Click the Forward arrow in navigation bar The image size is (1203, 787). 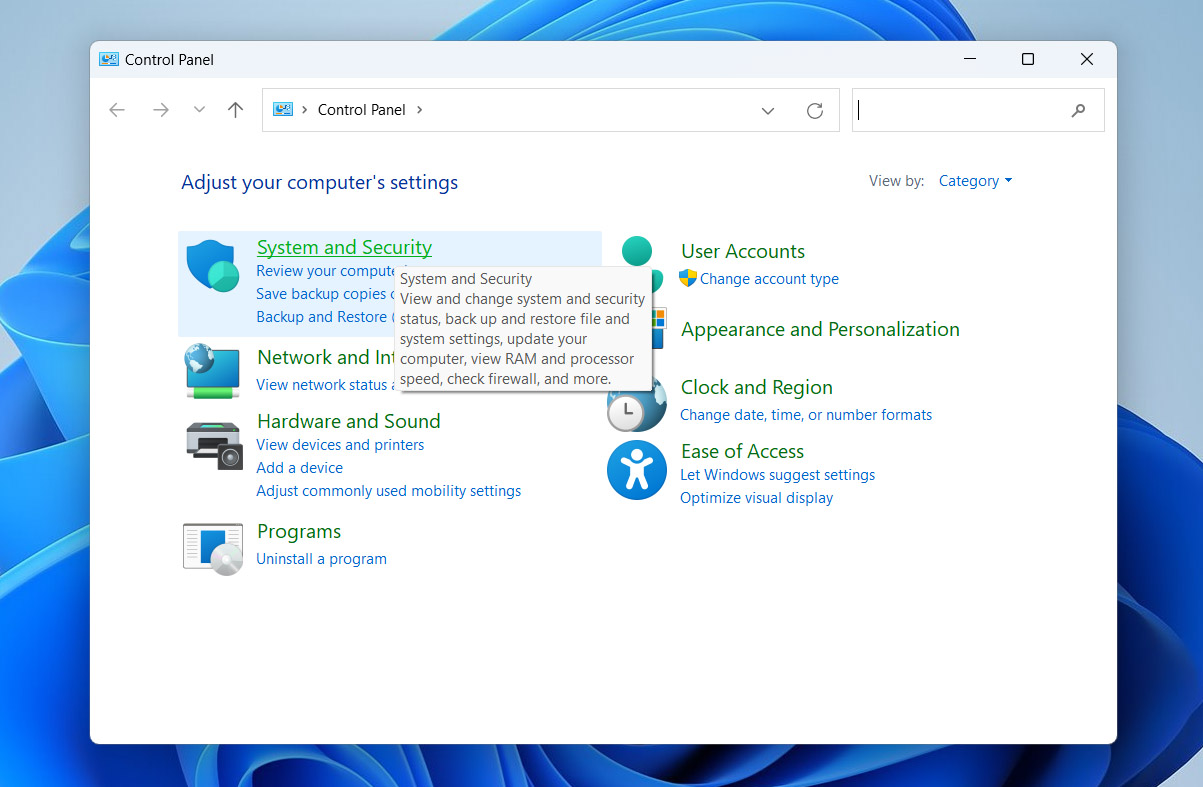(161, 110)
